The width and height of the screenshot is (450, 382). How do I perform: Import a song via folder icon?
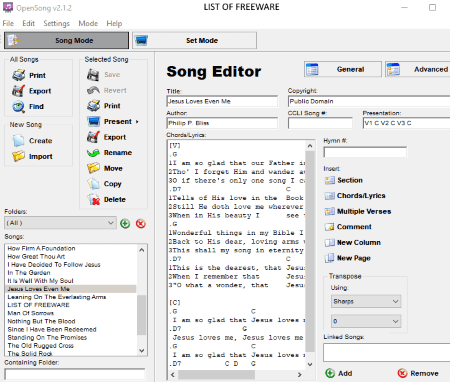[19, 156]
